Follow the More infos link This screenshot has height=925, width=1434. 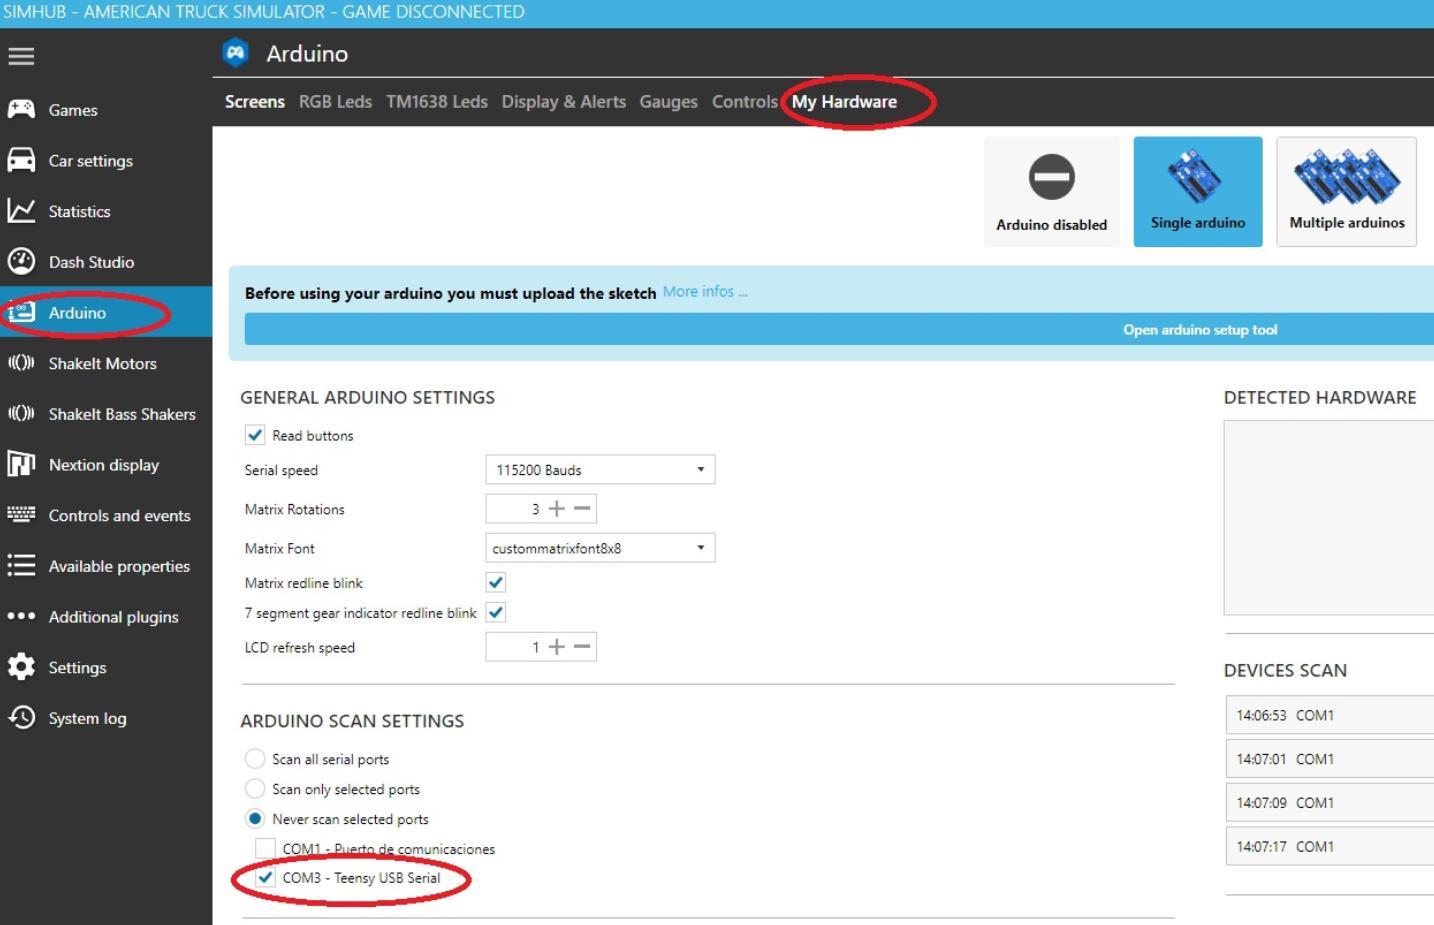[705, 292]
